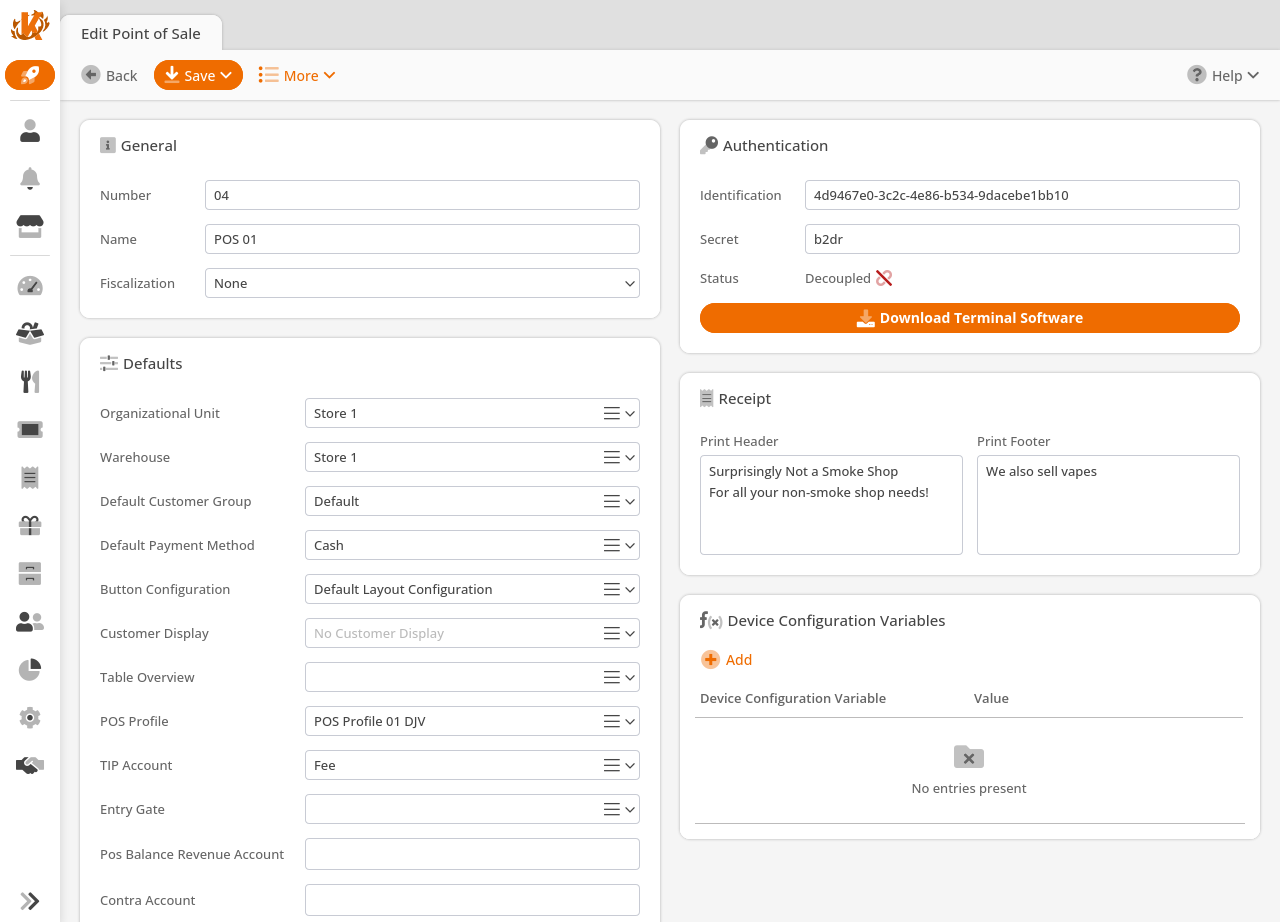Open the More menu
1280x922 pixels.
tap(297, 76)
